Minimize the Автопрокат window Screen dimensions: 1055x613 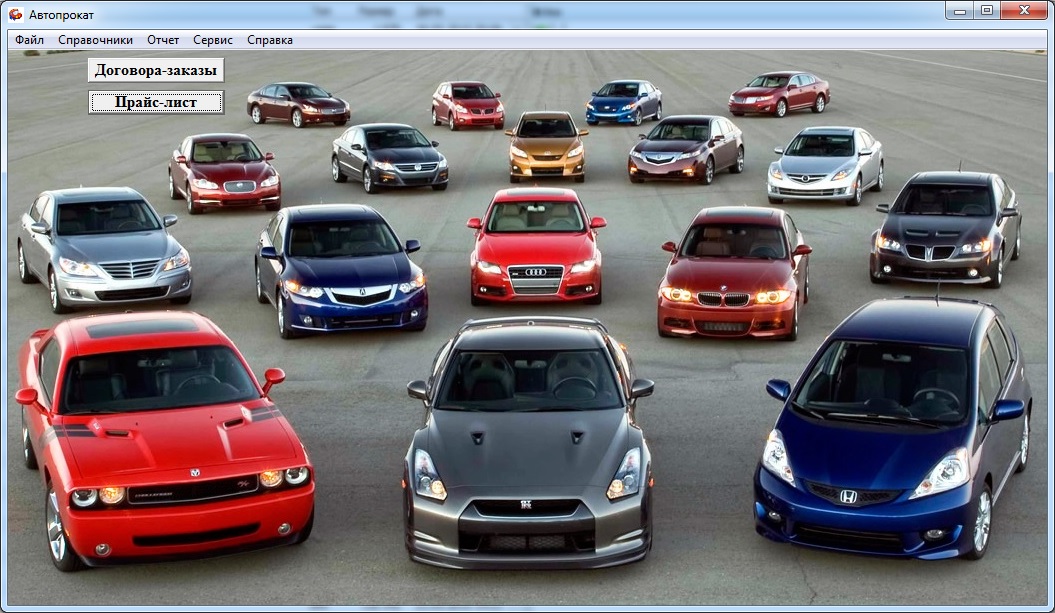click(x=959, y=10)
